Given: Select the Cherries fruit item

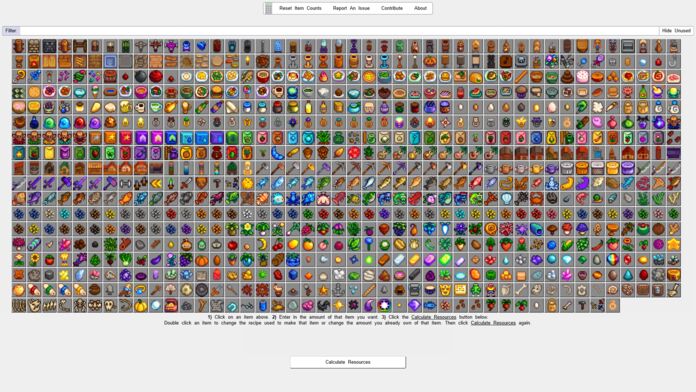Looking at the screenshot, I should [277, 245].
